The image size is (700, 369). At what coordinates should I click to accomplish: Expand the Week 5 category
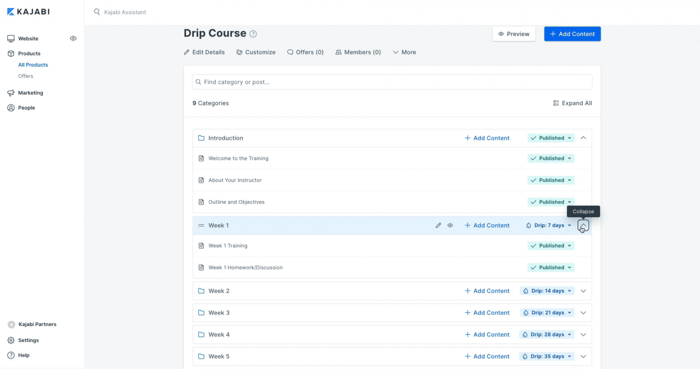(583, 357)
